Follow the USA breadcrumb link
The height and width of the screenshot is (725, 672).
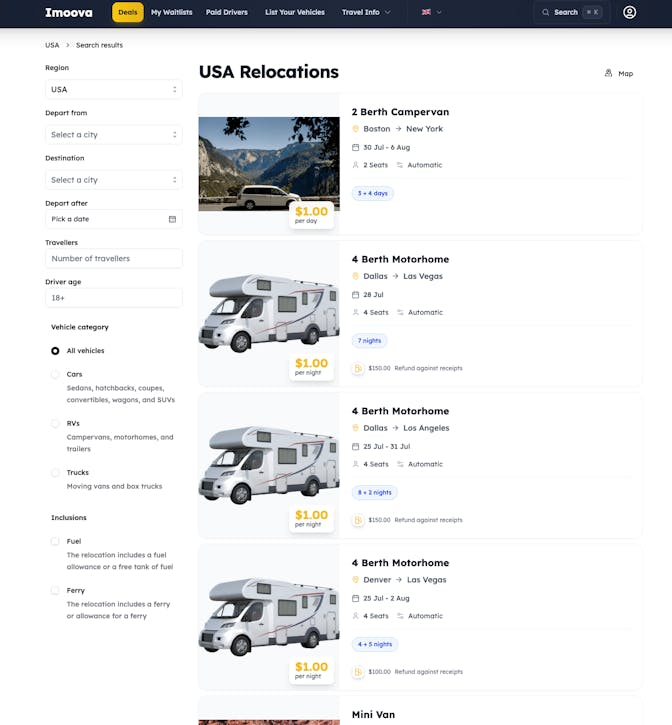[x=52, y=45]
